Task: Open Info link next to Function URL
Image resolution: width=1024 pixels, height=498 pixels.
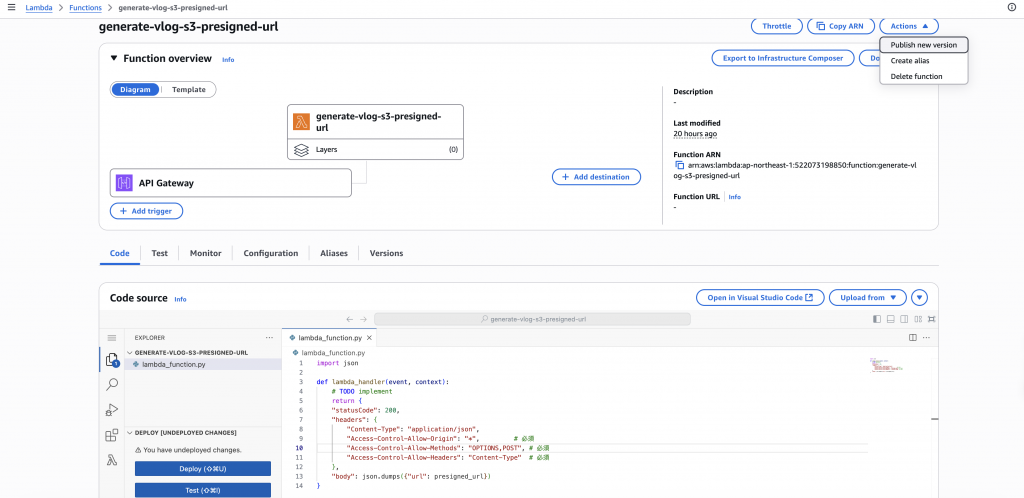Action: point(735,196)
